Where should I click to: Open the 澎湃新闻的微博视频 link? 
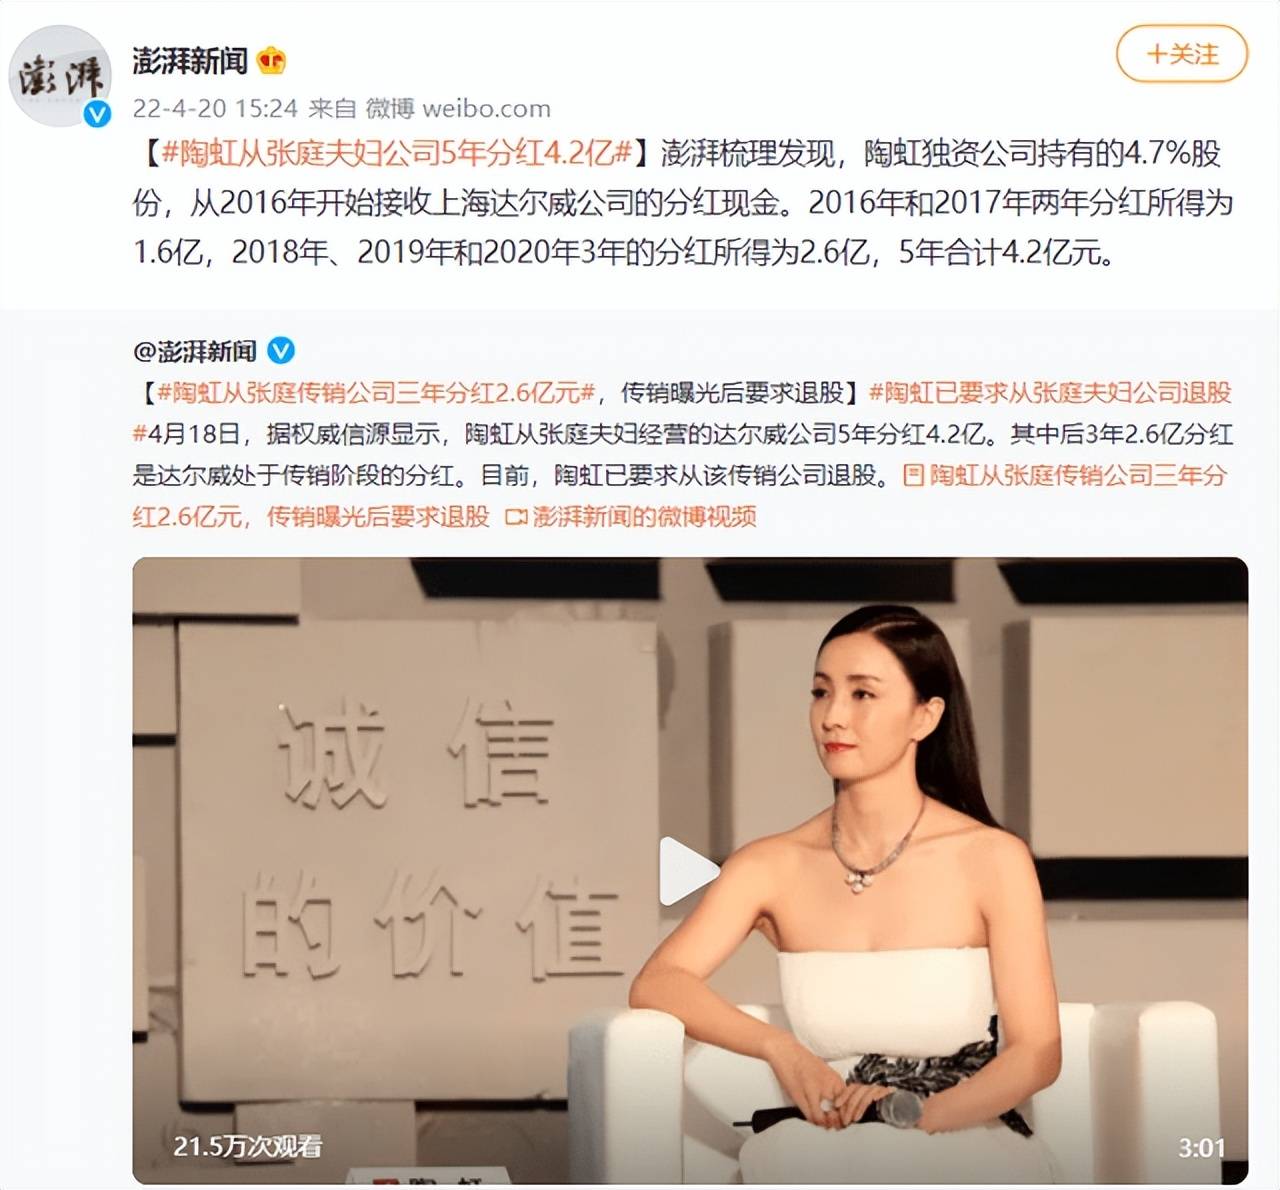[644, 517]
